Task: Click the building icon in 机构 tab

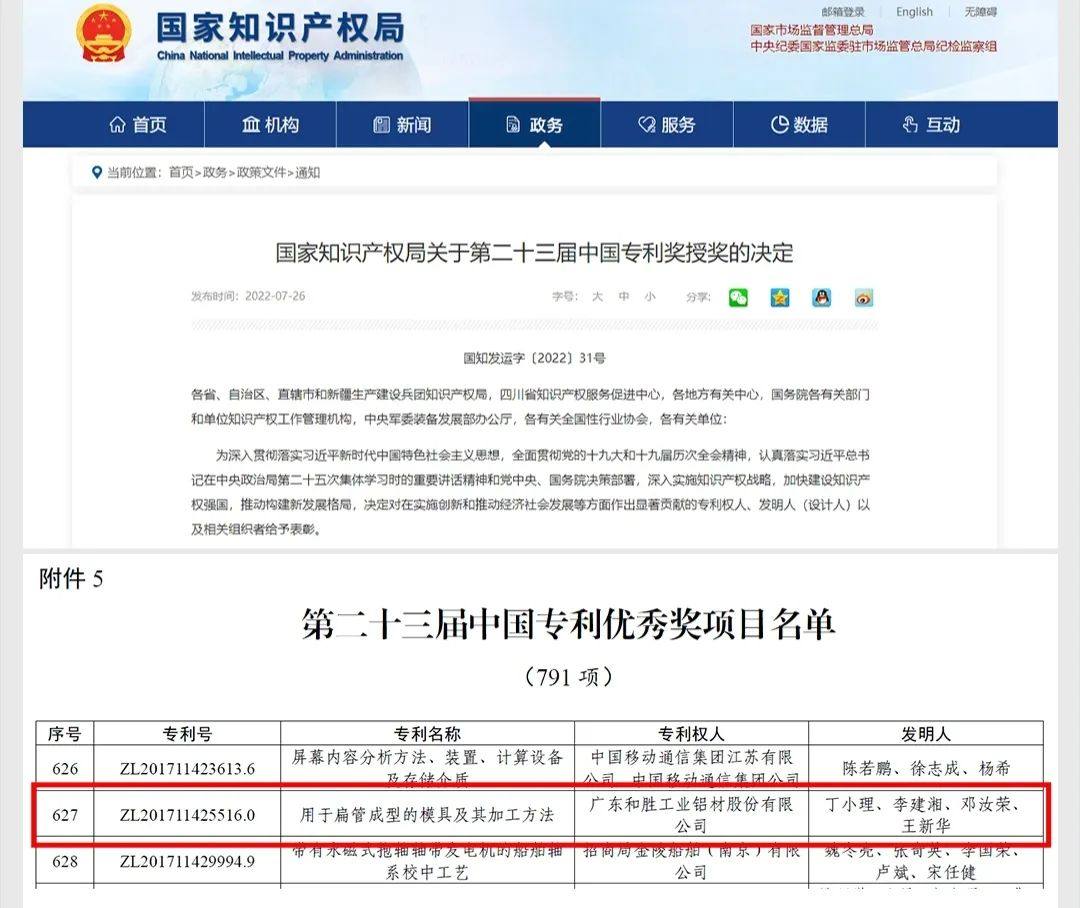Action: pyautogui.click(x=251, y=125)
